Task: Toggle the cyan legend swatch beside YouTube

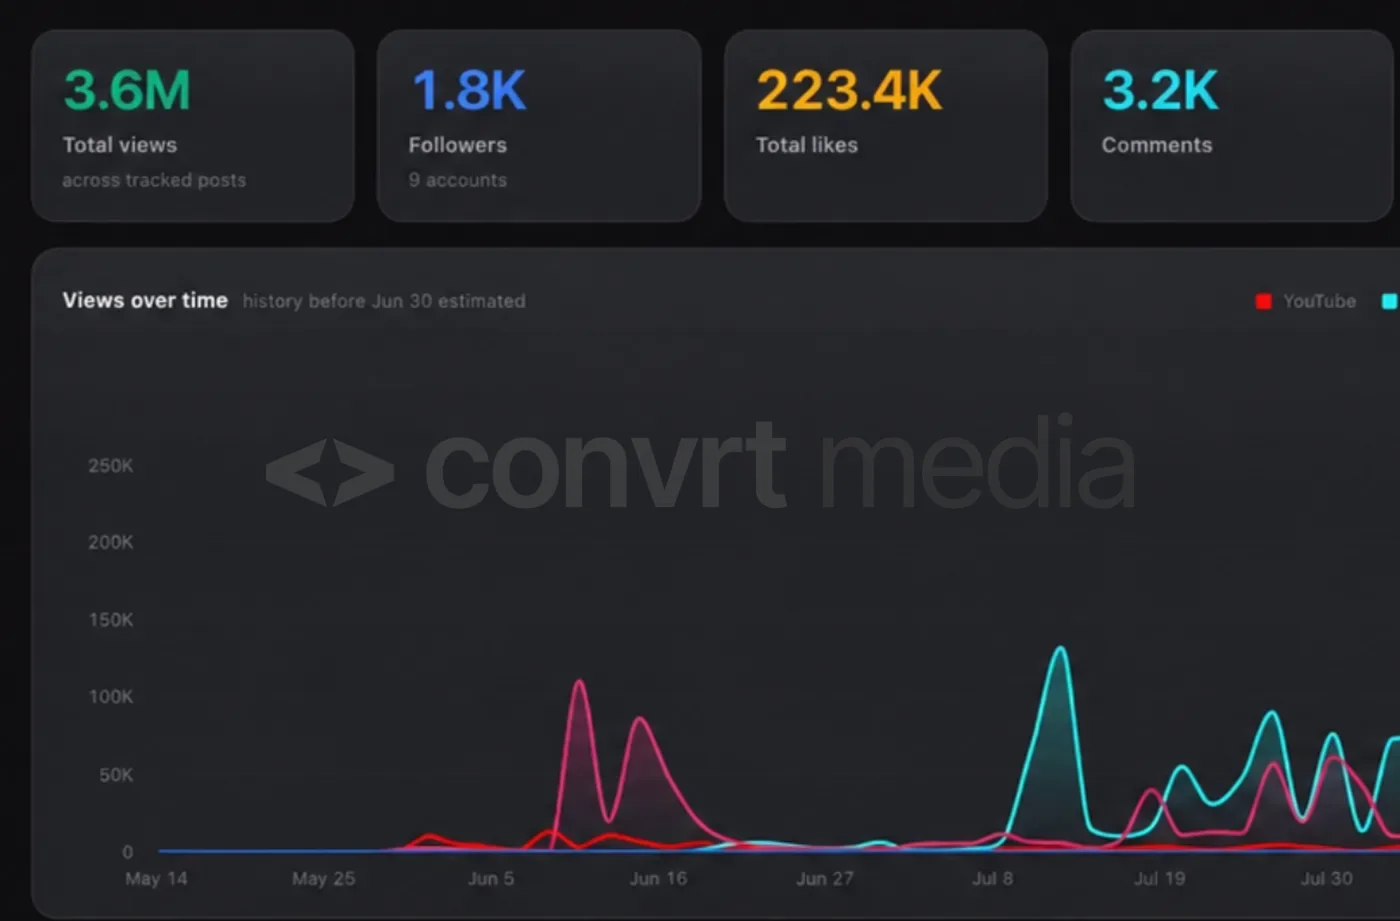Action: click(x=1390, y=301)
